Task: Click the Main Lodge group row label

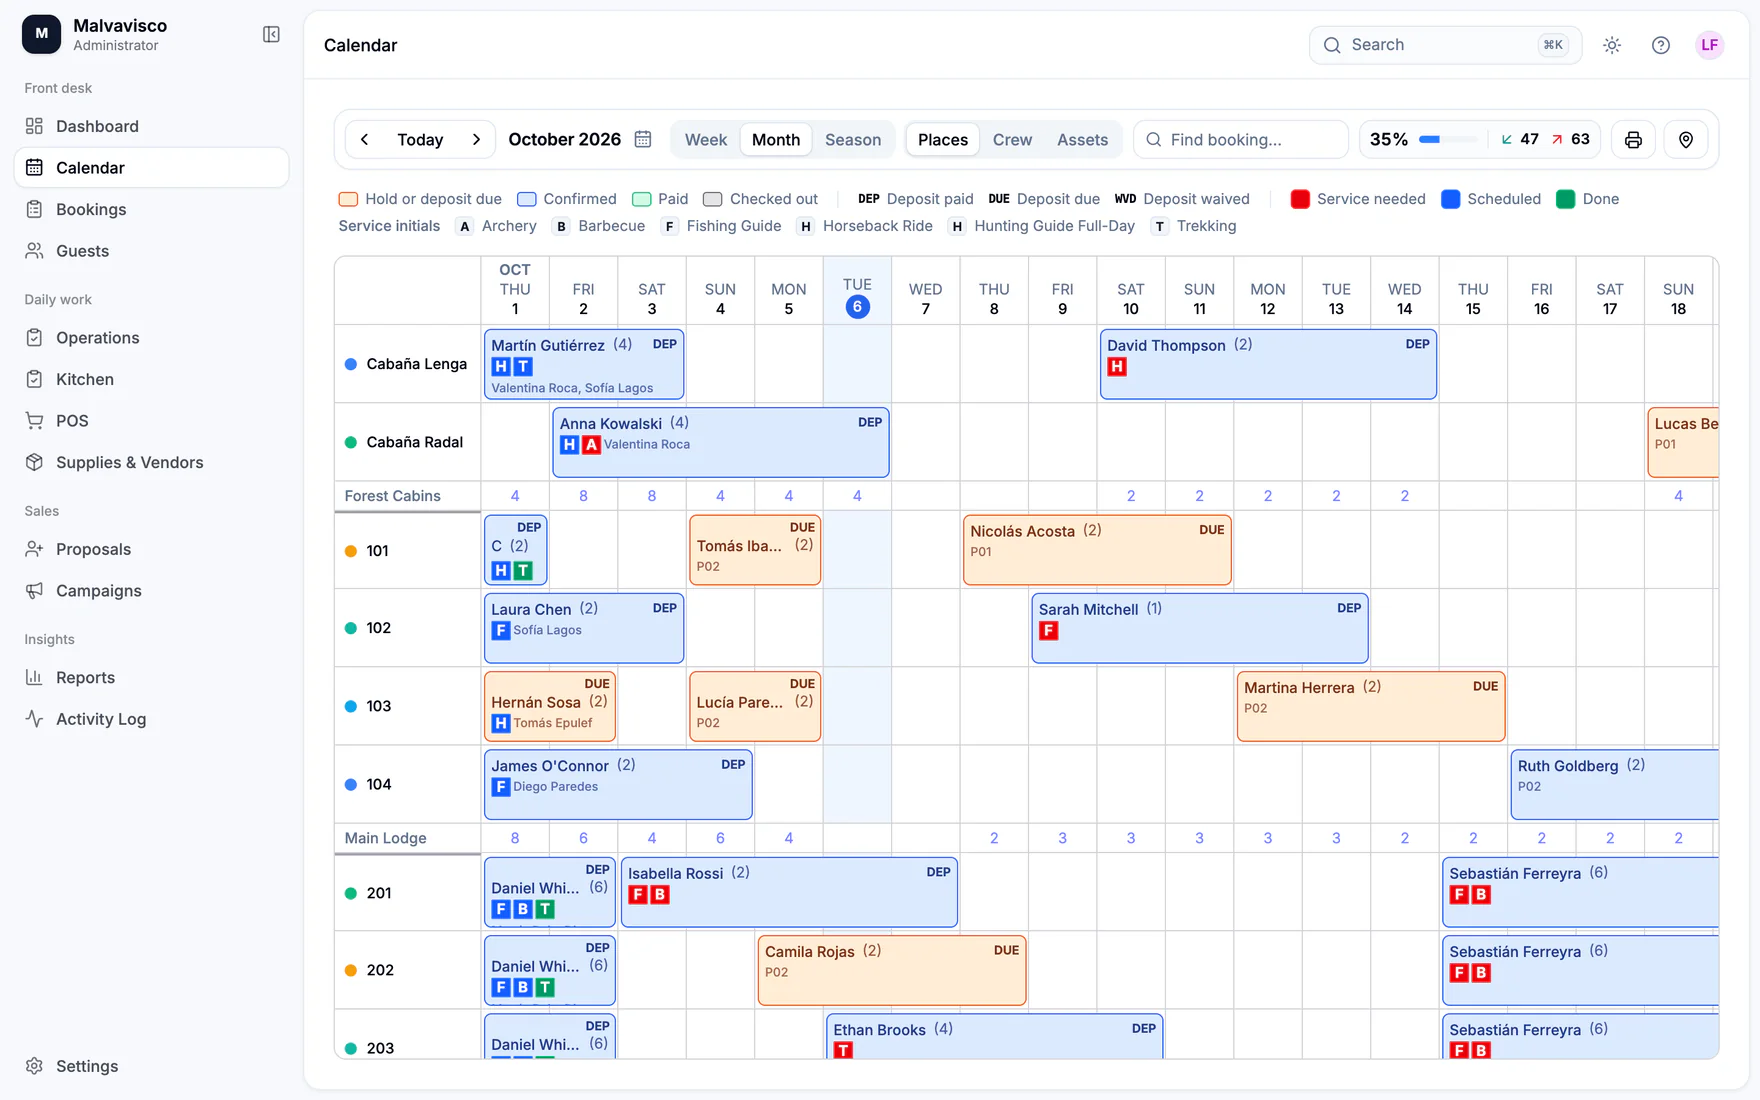Action: tap(386, 838)
